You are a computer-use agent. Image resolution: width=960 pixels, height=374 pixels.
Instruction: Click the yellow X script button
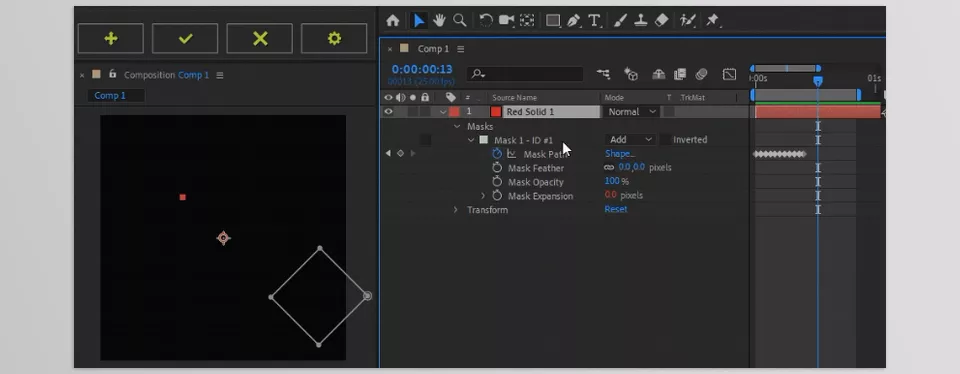click(260, 39)
